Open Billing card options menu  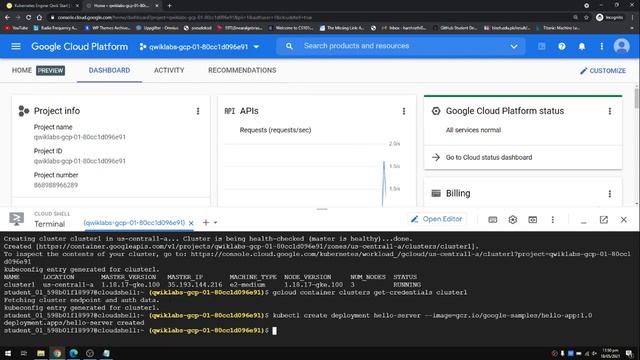point(610,194)
